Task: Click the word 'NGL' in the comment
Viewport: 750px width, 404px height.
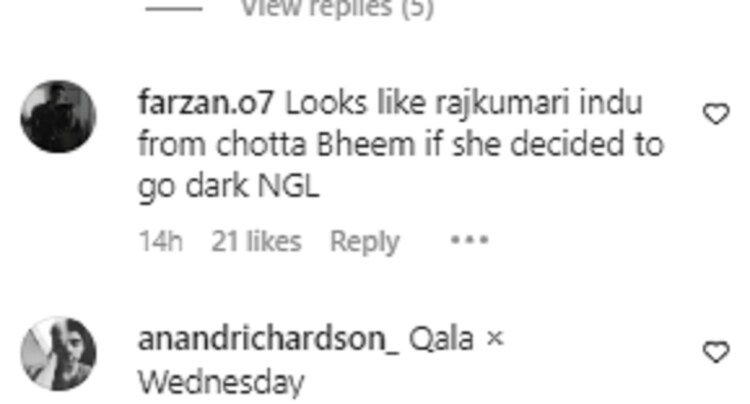Action: [x=288, y=186]
